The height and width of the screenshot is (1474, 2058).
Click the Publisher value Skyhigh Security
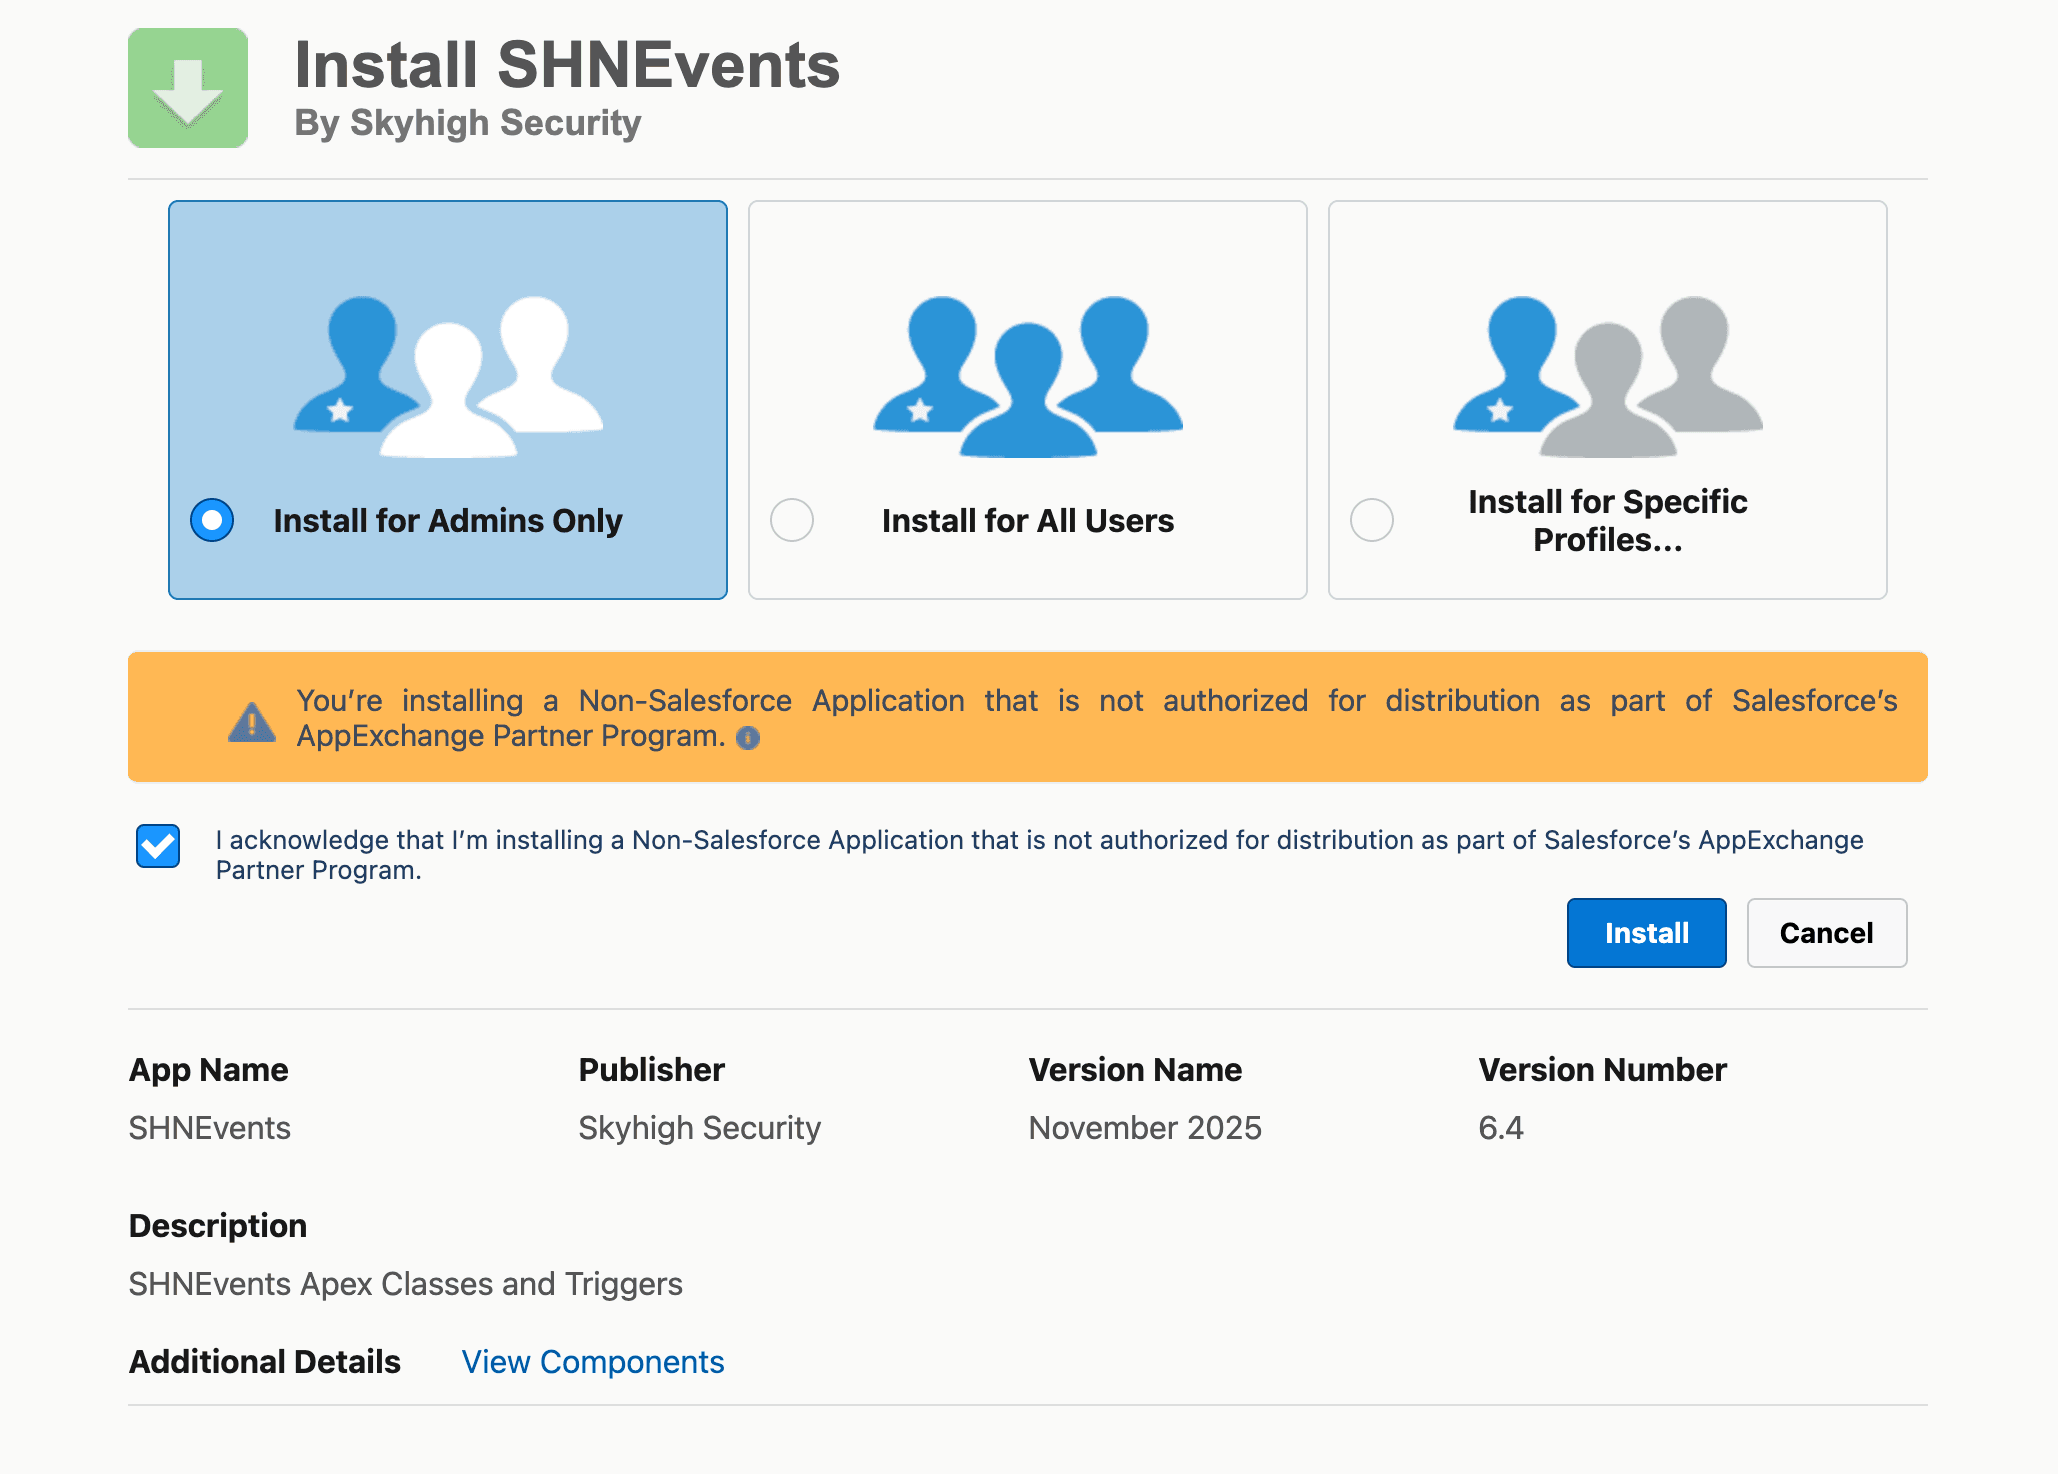pos(700,1128)
